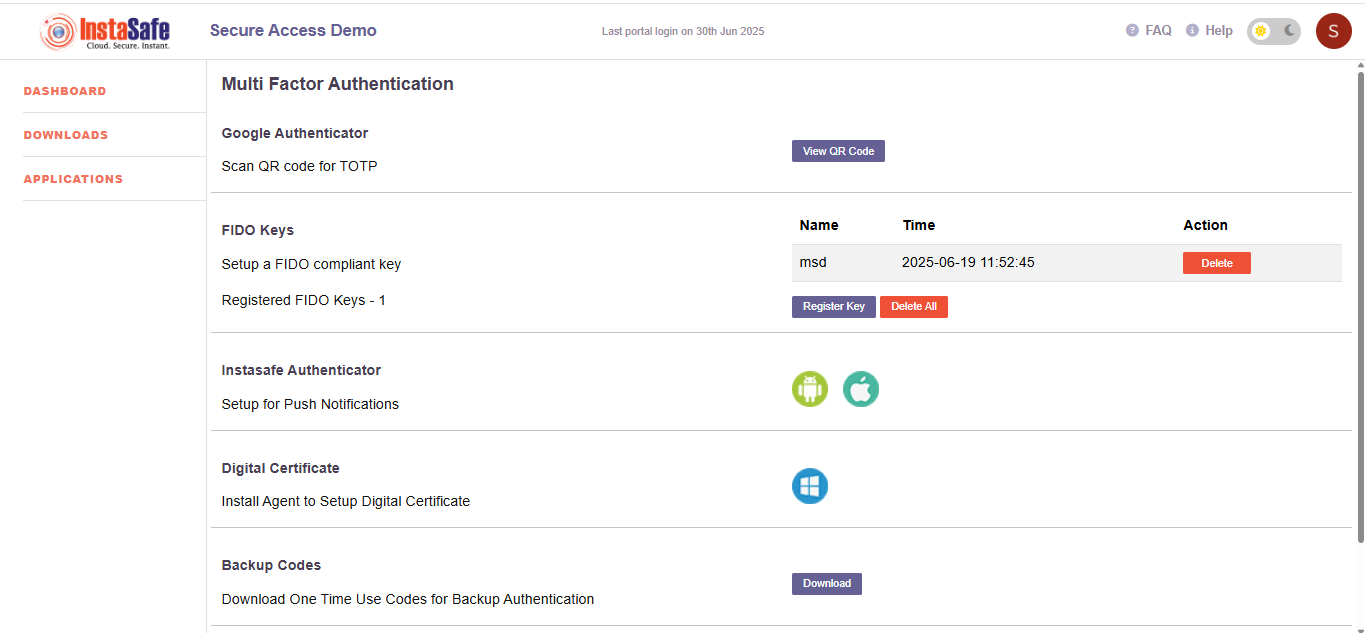Viewport: 1365px width, 633px height.
Task: Open the Android authenticator download icon
Action: coord(810,389)
